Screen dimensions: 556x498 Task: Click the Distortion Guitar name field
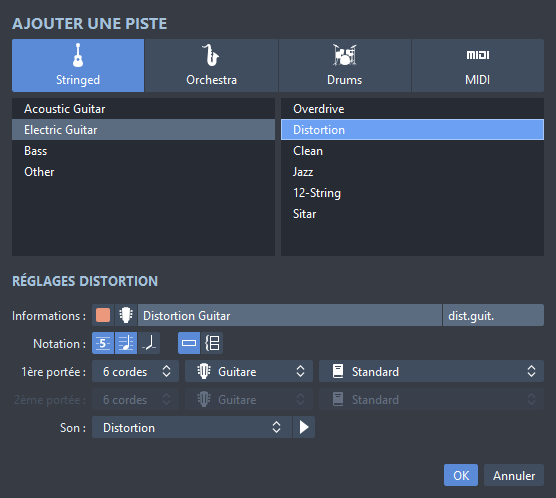290,315
